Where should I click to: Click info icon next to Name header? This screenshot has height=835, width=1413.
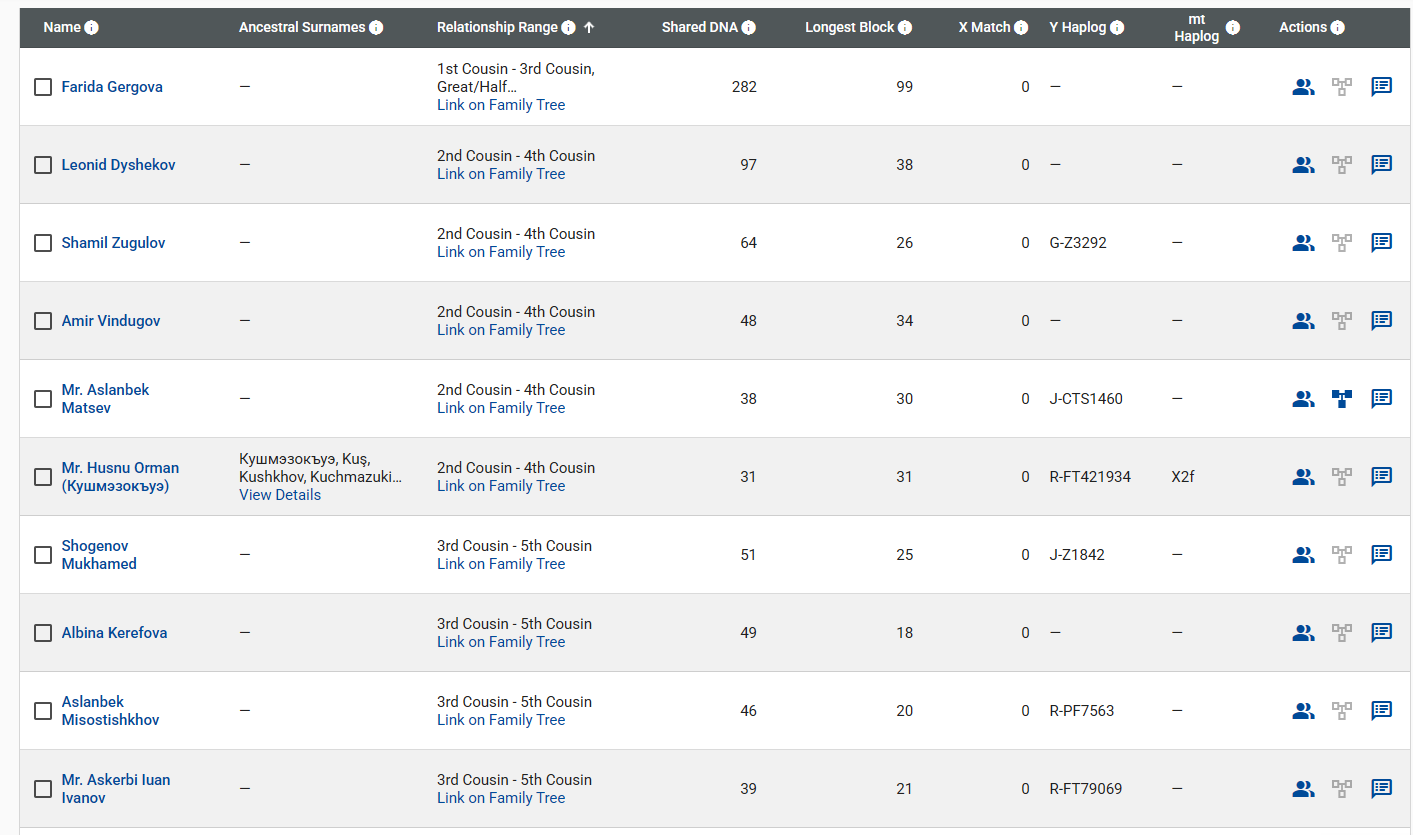click(x=92, y=28)
